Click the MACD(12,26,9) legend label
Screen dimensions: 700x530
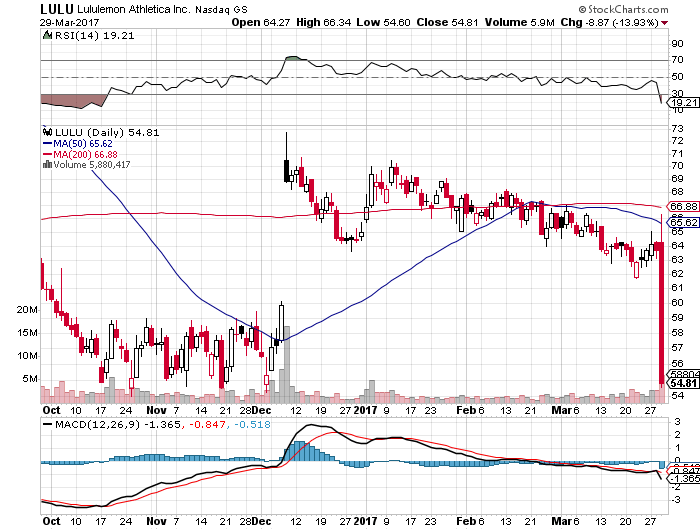pos(97,425)
